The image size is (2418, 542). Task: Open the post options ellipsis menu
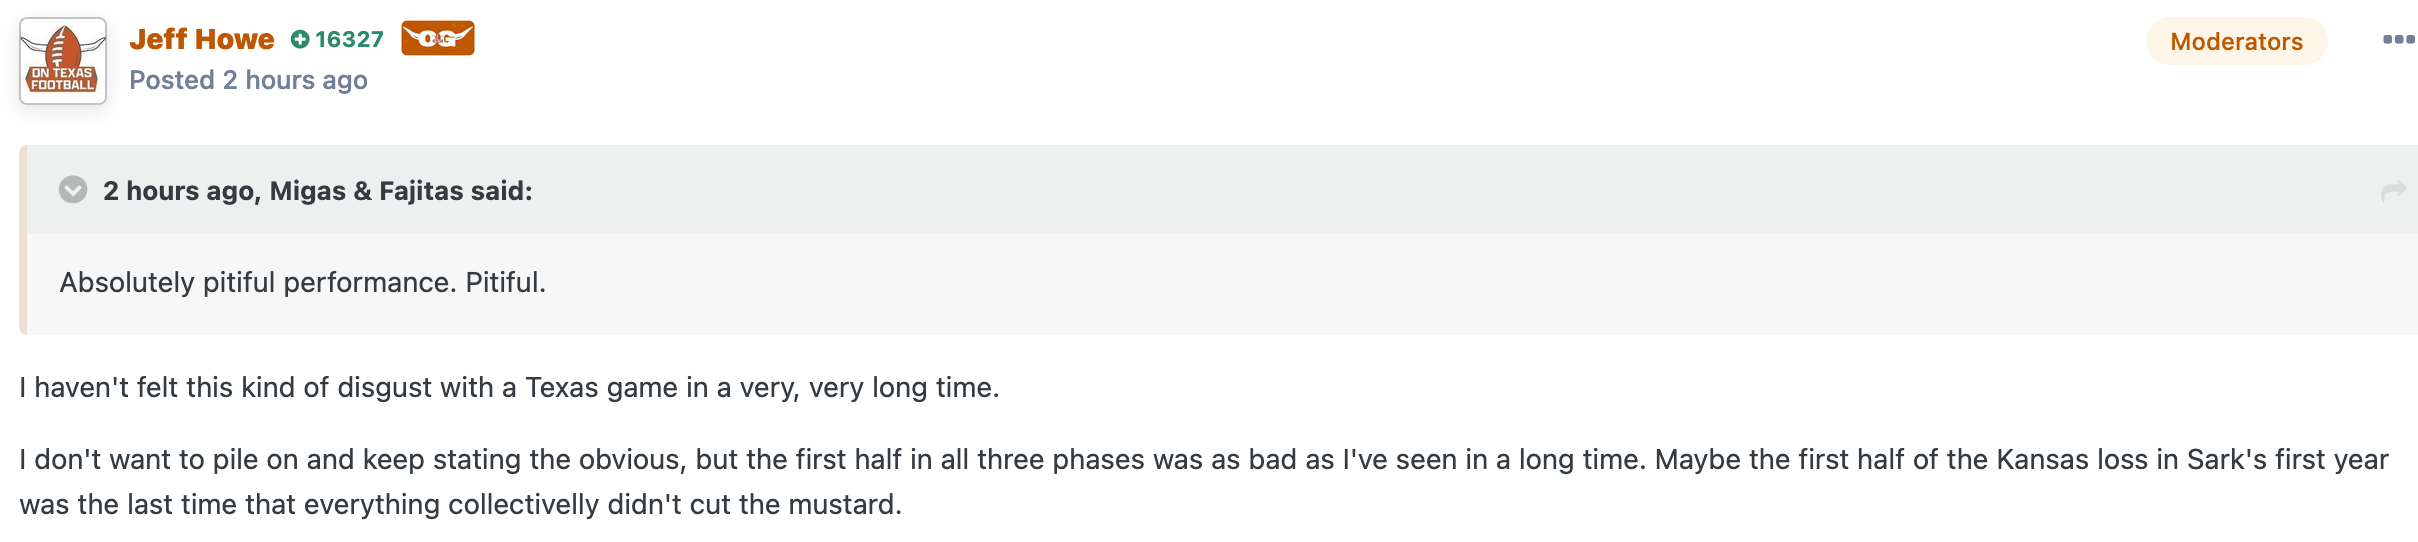point(2397,39)
